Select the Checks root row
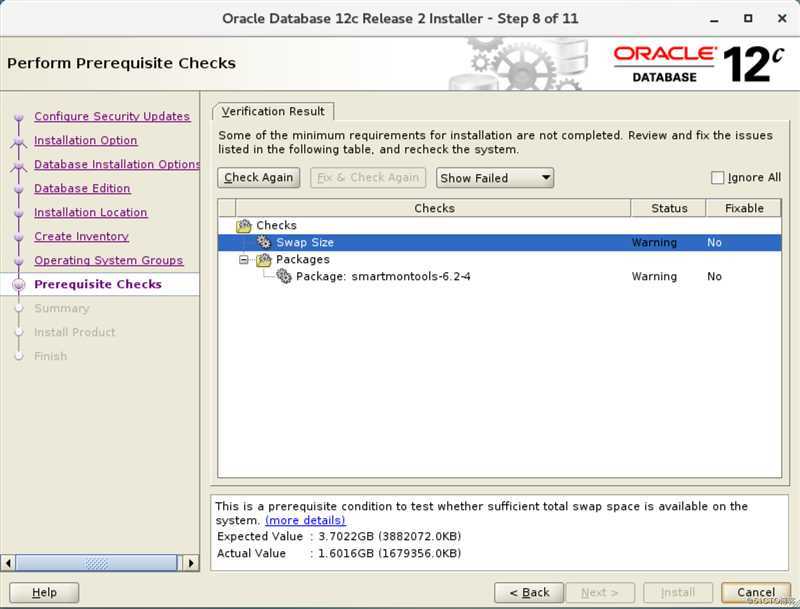 (499, 225)
